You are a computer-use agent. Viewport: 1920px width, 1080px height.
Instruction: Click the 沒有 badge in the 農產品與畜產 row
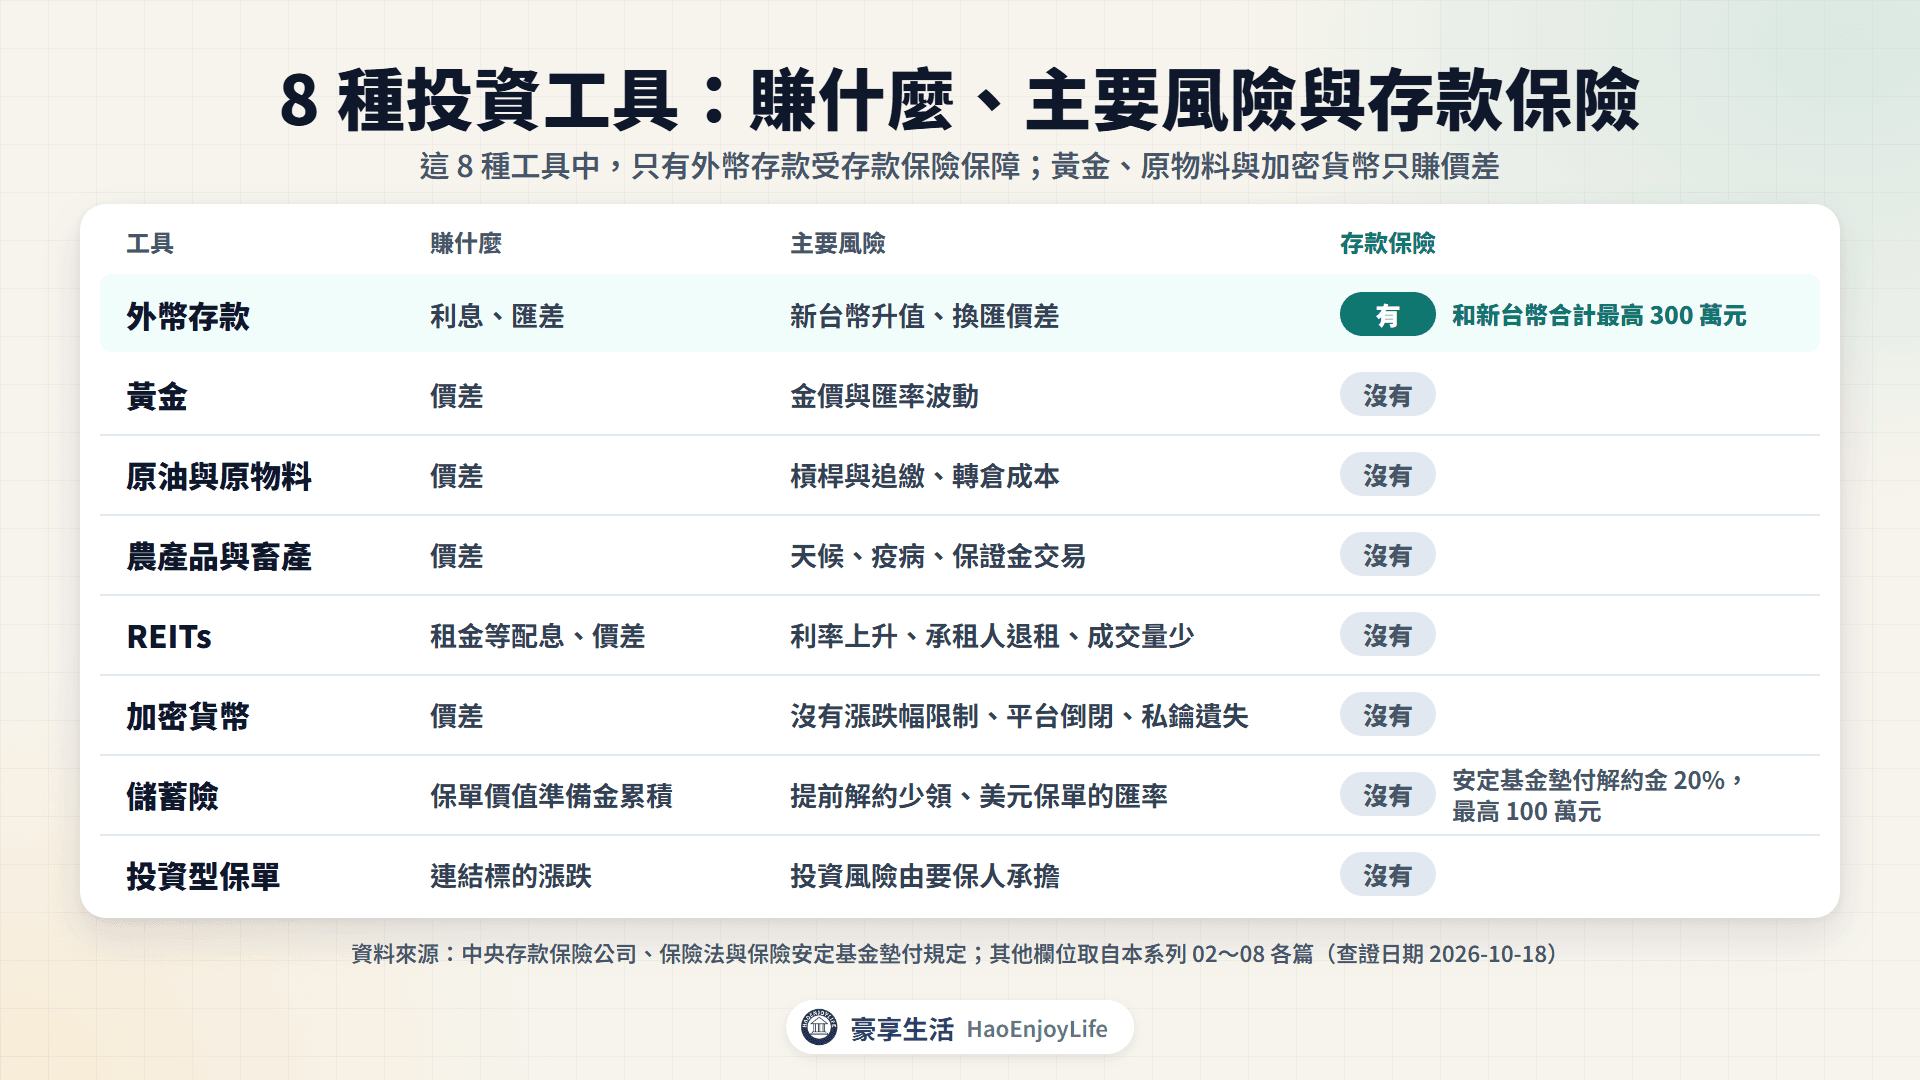[1387, 555]
